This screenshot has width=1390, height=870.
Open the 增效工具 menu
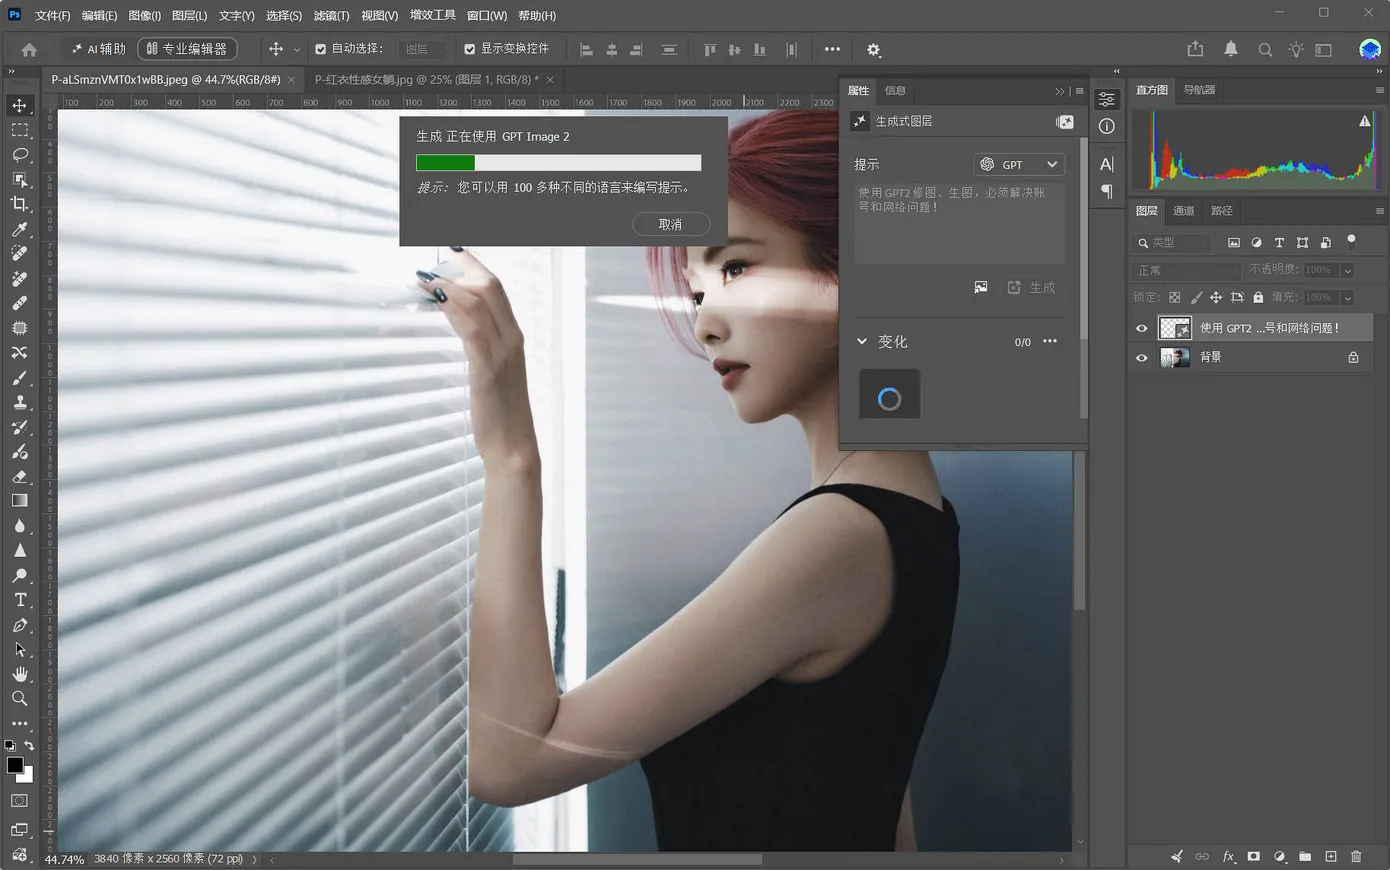click(433, 15)
